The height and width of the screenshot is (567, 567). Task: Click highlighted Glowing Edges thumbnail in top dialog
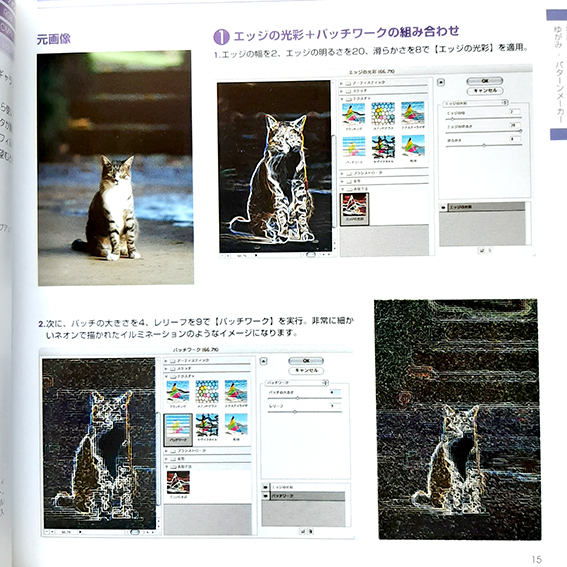(355, 209)
